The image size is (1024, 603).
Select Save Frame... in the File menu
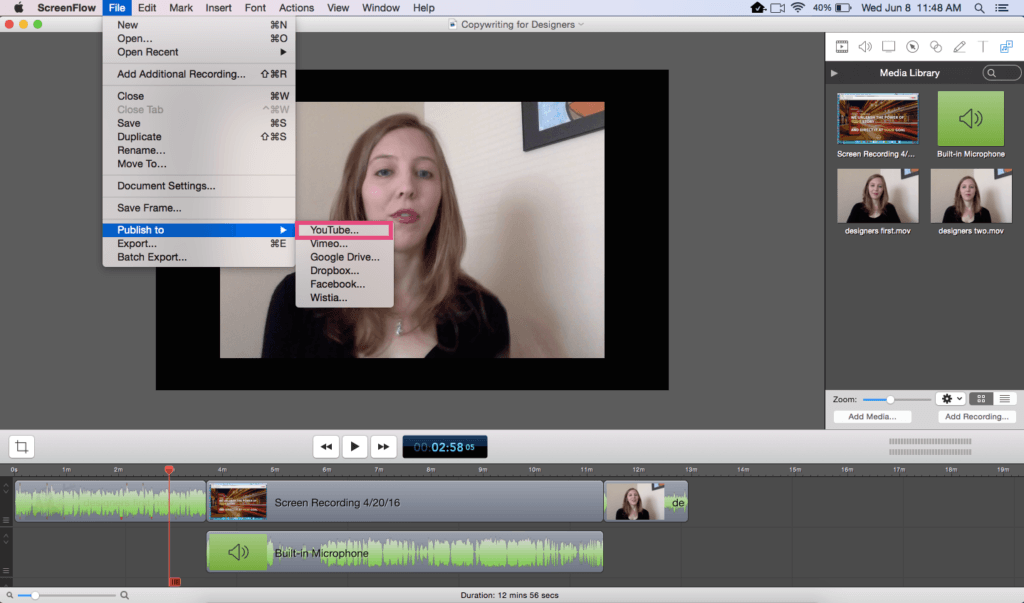tap(199, 208)
